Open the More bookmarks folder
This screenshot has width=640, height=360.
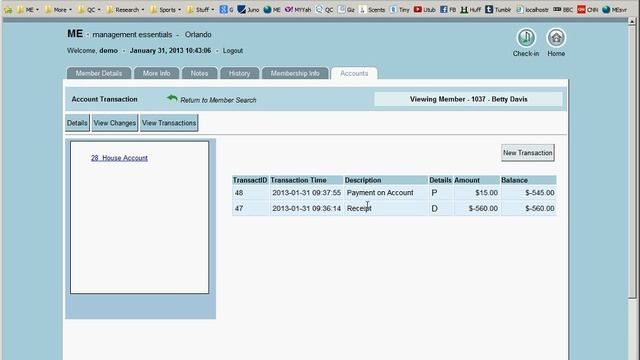click(x=58, y=9)
